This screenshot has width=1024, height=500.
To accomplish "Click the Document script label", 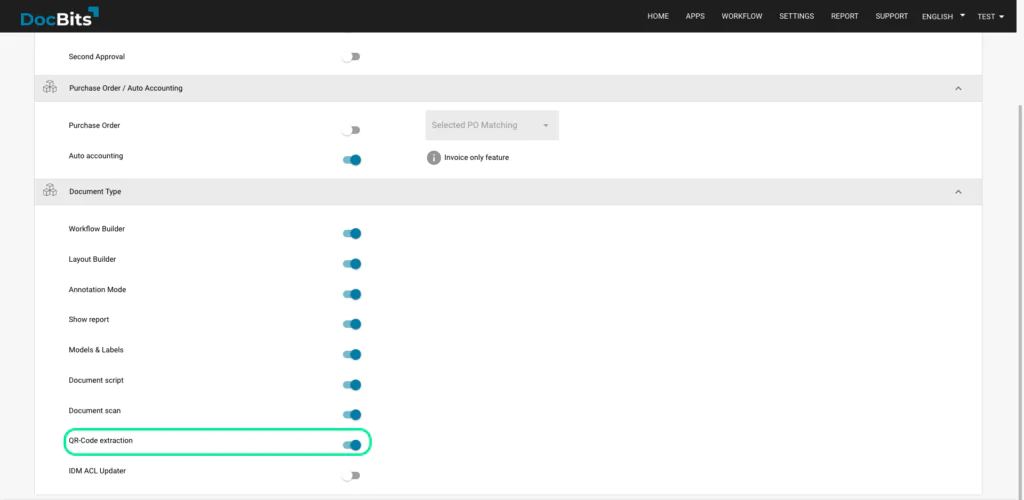I will coord(96,380).
